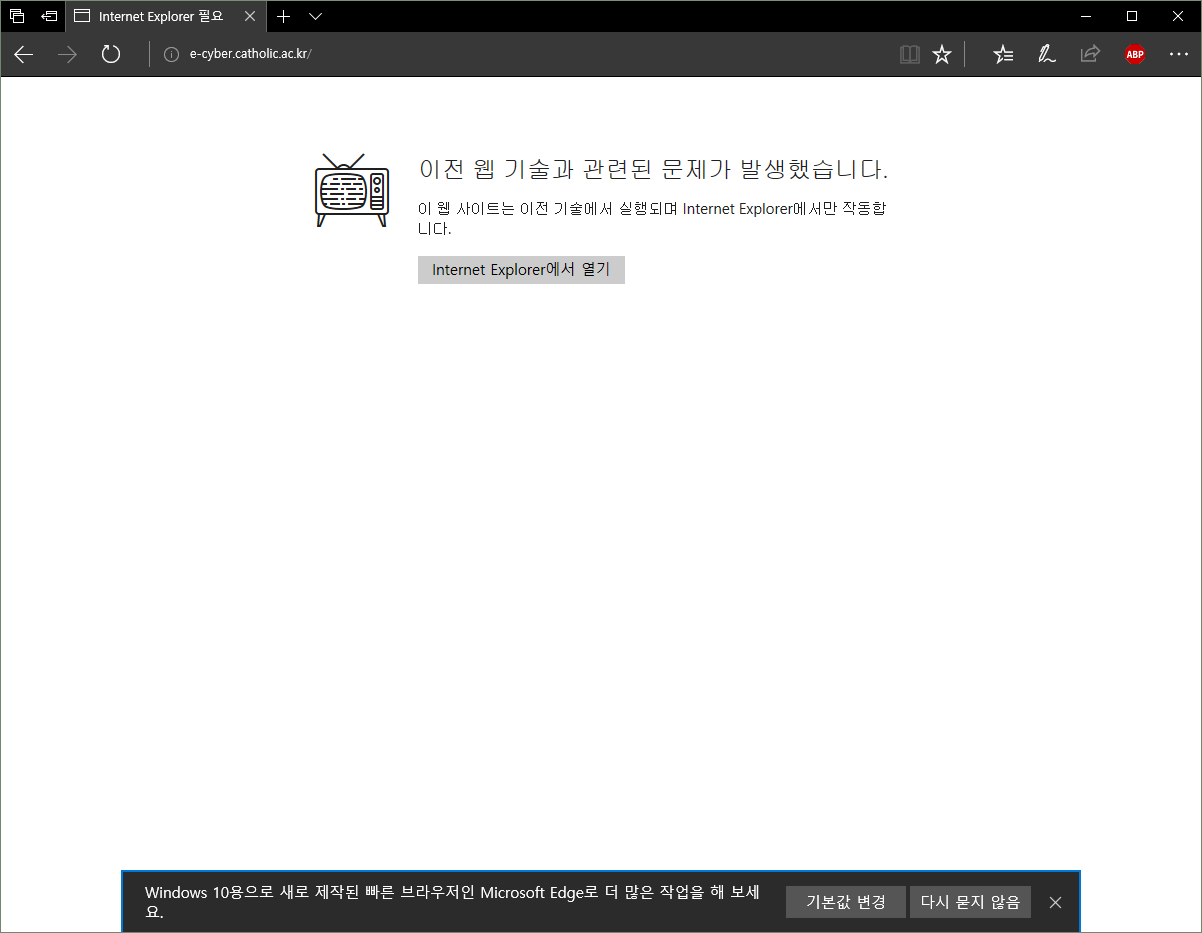Click the address bar URL e-cyber.catholic.ac.kr
1202x933 pixels.
click(x=251, y=54)
